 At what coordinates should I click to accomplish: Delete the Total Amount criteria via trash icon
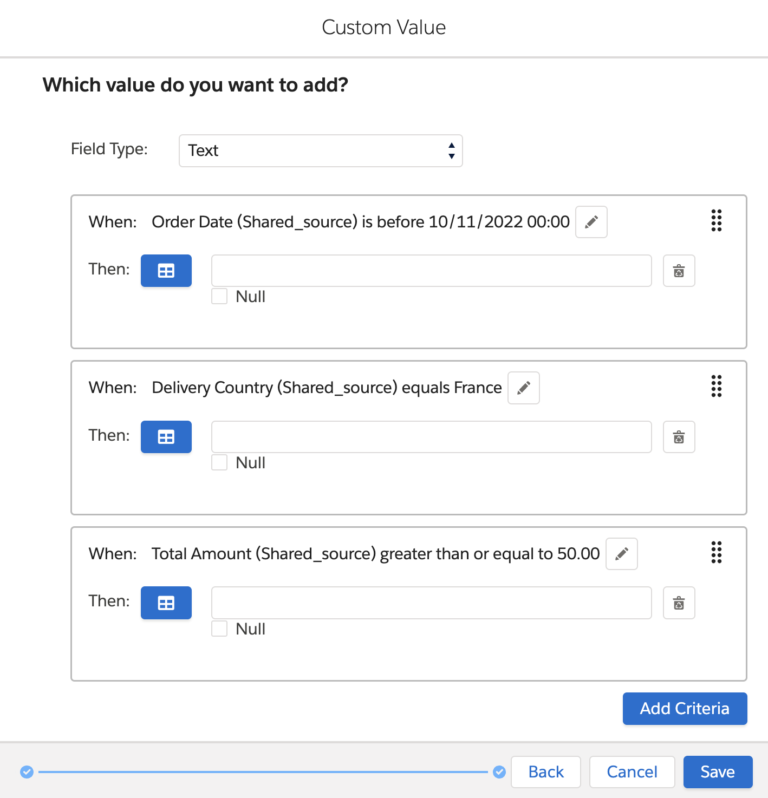tap(679, 603)
